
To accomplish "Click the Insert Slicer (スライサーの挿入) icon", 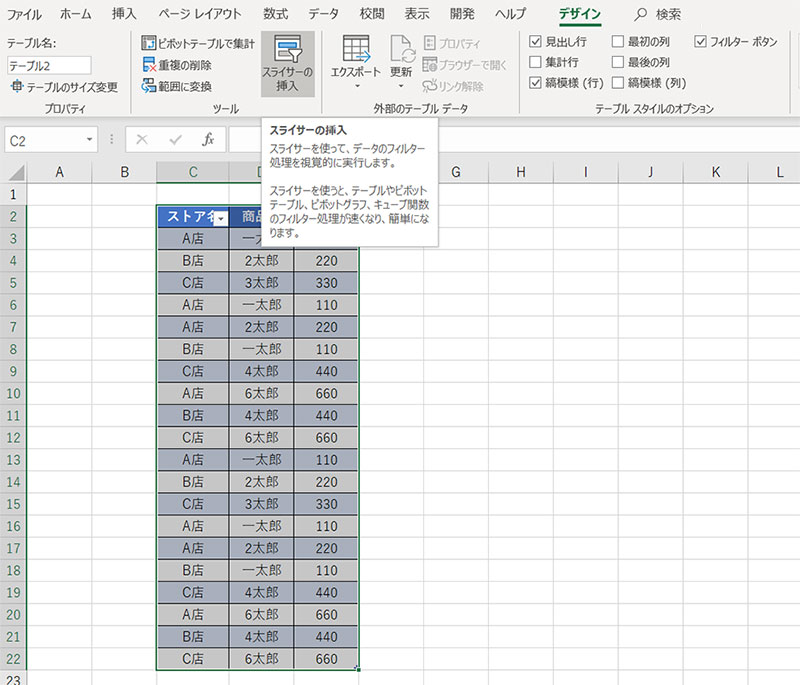I will click(x=287, y=52).
